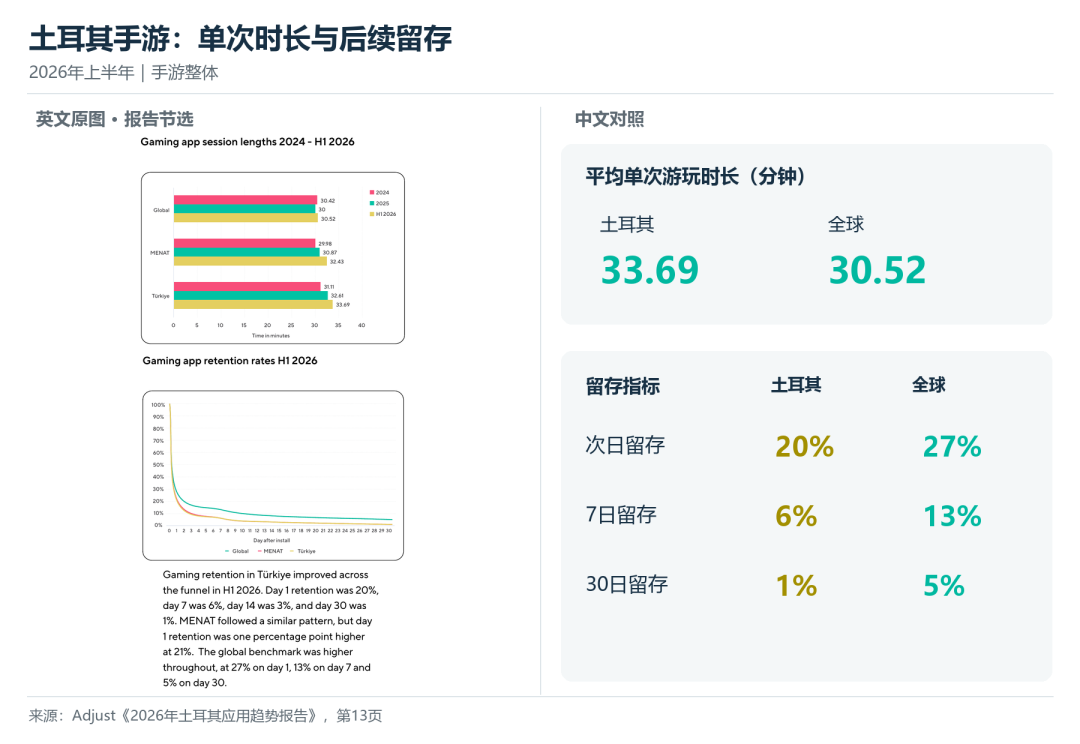
Task: Click the 土耳其 column header in retention table
Action: coord(796,385)
